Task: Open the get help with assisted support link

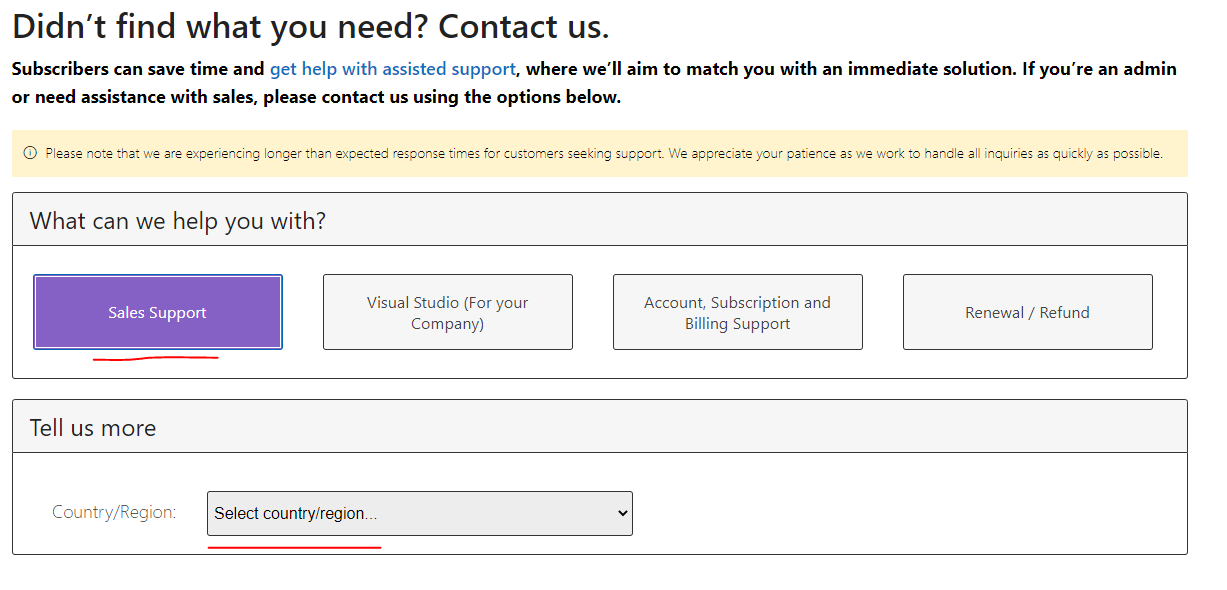Action: [x=393, y=69]
